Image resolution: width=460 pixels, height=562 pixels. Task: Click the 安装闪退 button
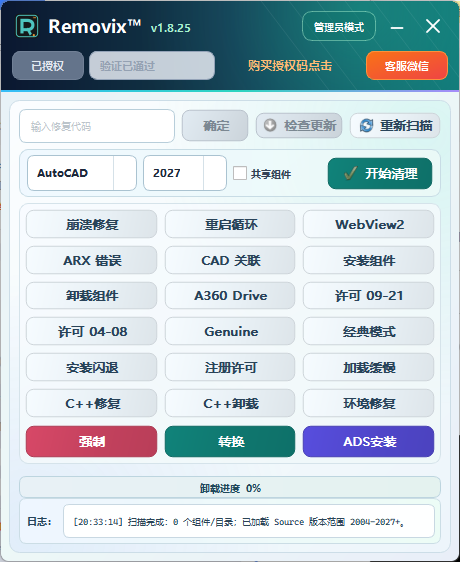pos(91,367)
